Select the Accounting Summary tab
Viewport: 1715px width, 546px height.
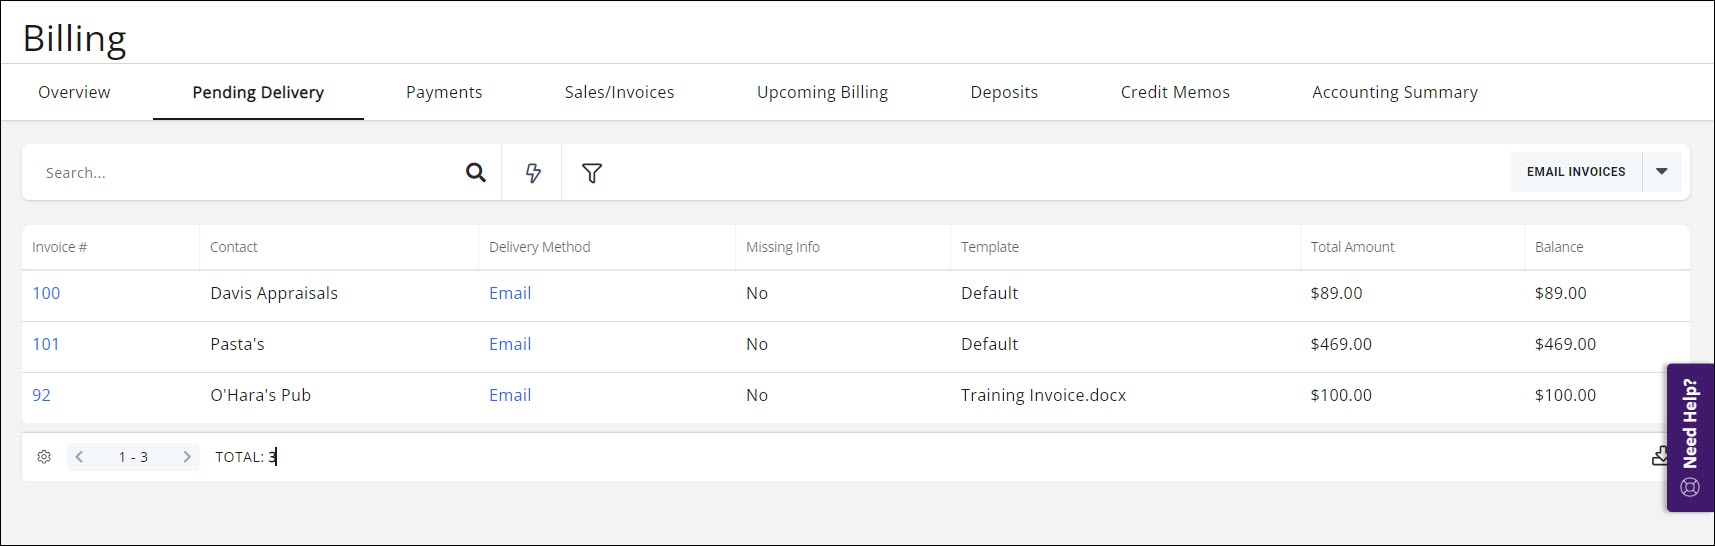point(1394,92)
